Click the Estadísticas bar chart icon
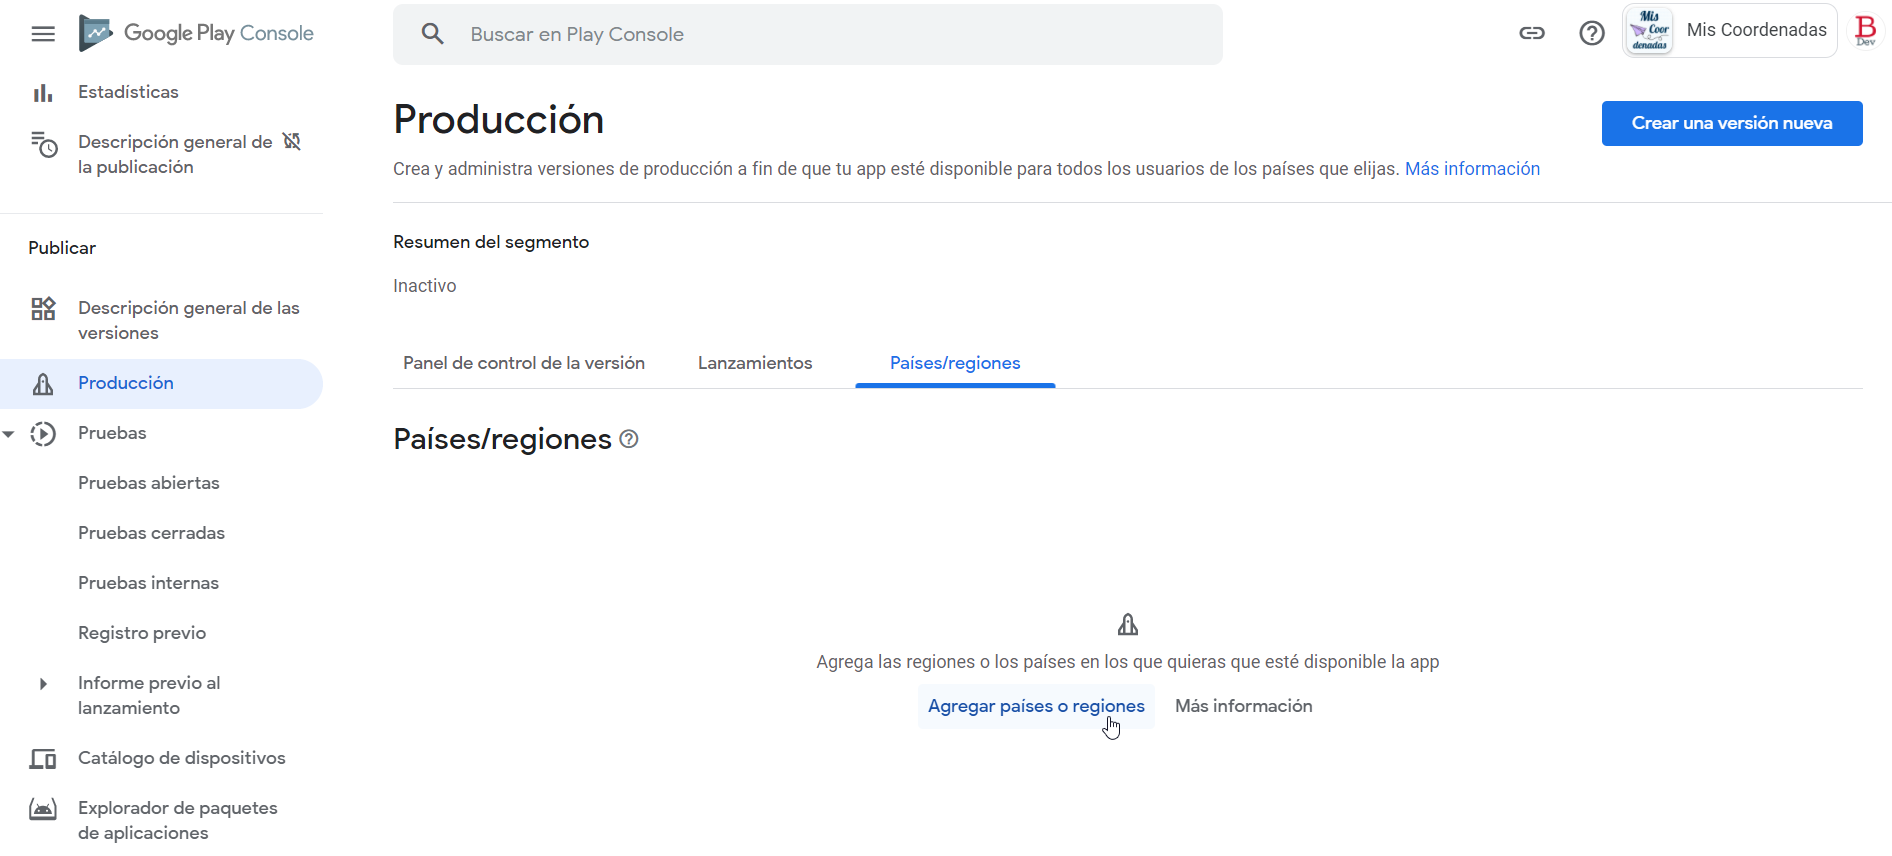The height and width of the screenshot is (856, 1892). pos(43,93)
